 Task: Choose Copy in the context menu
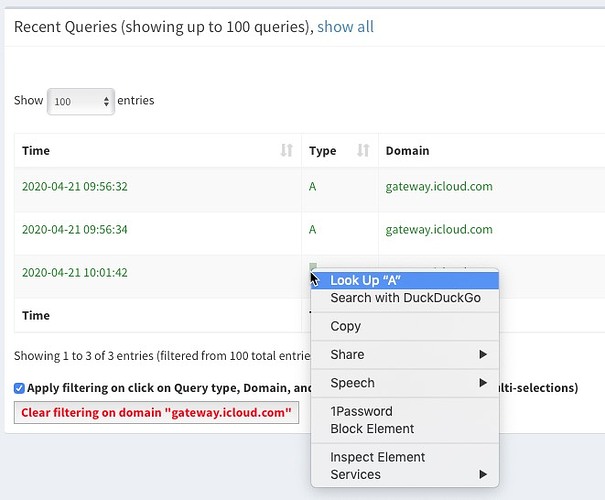(x=346, y=326)
